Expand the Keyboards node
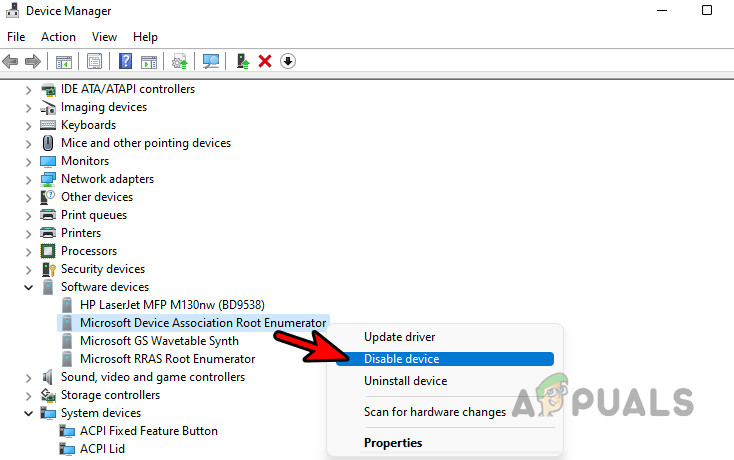Viewport: 734px width, 460px height. click(29, 125)
